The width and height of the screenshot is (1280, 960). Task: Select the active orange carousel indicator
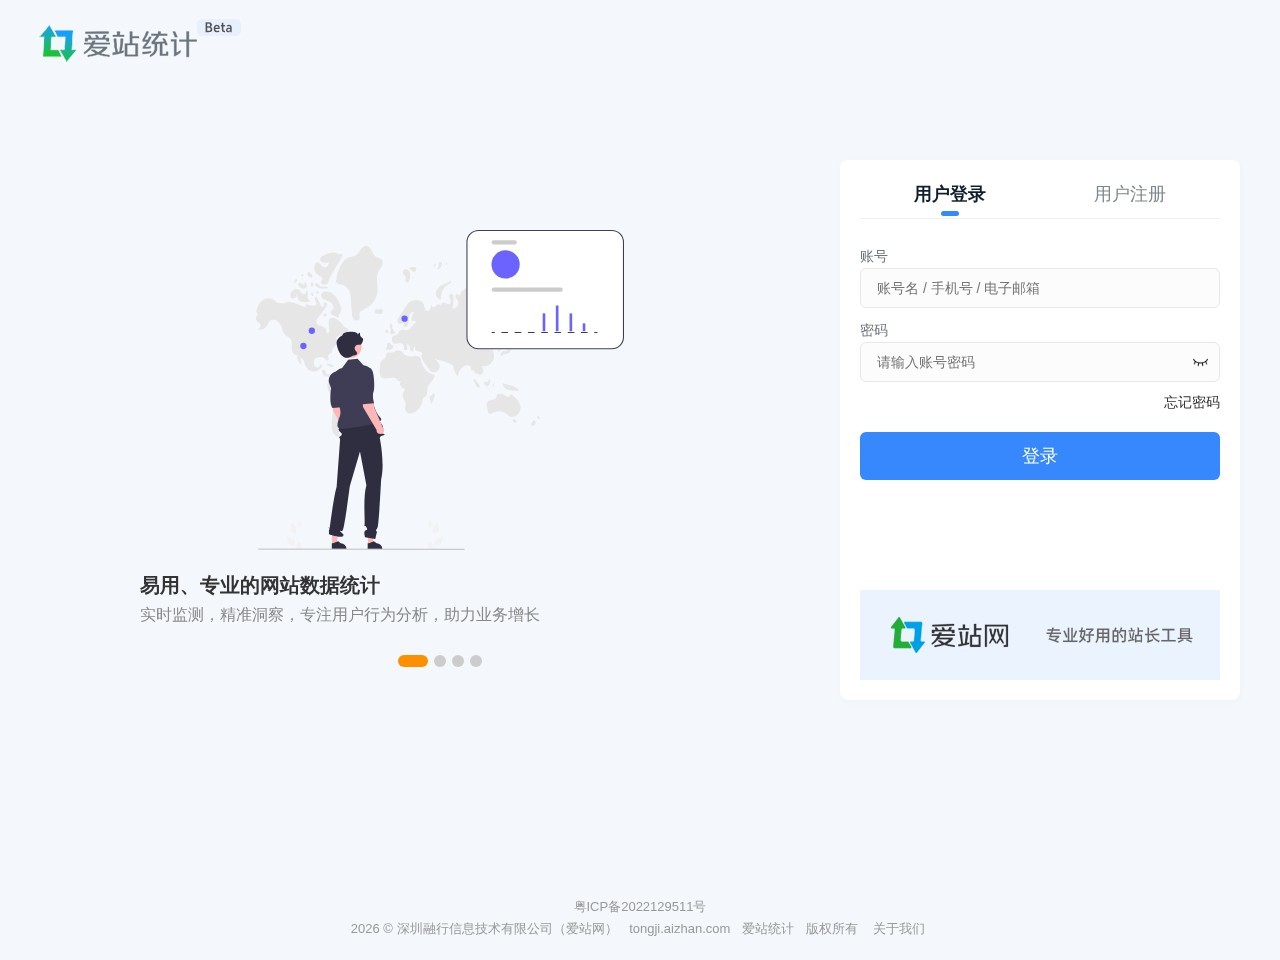click(413, 661)
